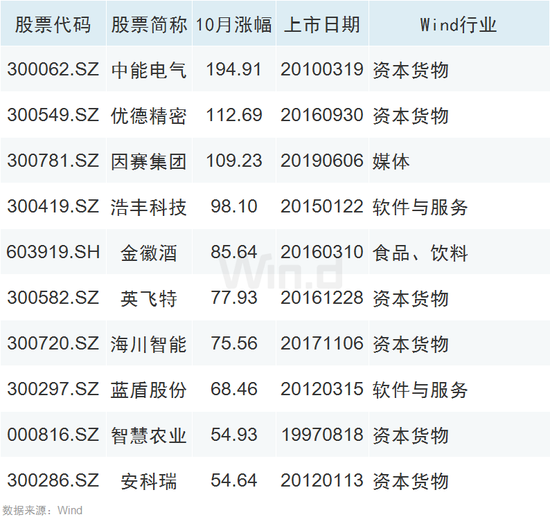Select stock name 海川智能
The width and height of the screenshot is (550, 517).
point(149,344)
